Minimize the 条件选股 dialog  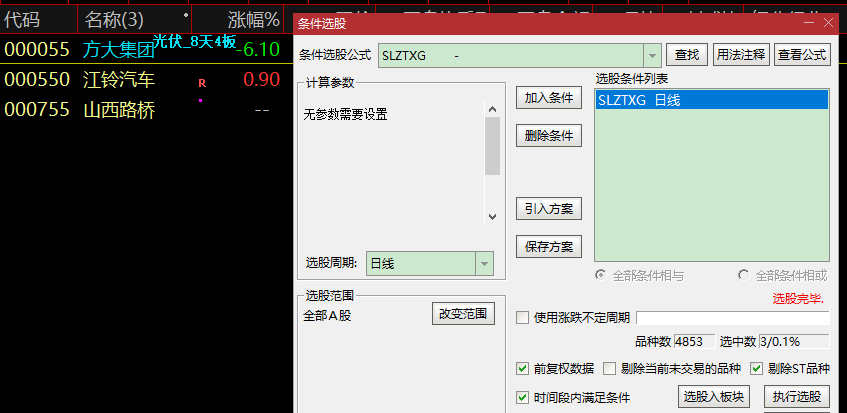click(x=809, y=23)
